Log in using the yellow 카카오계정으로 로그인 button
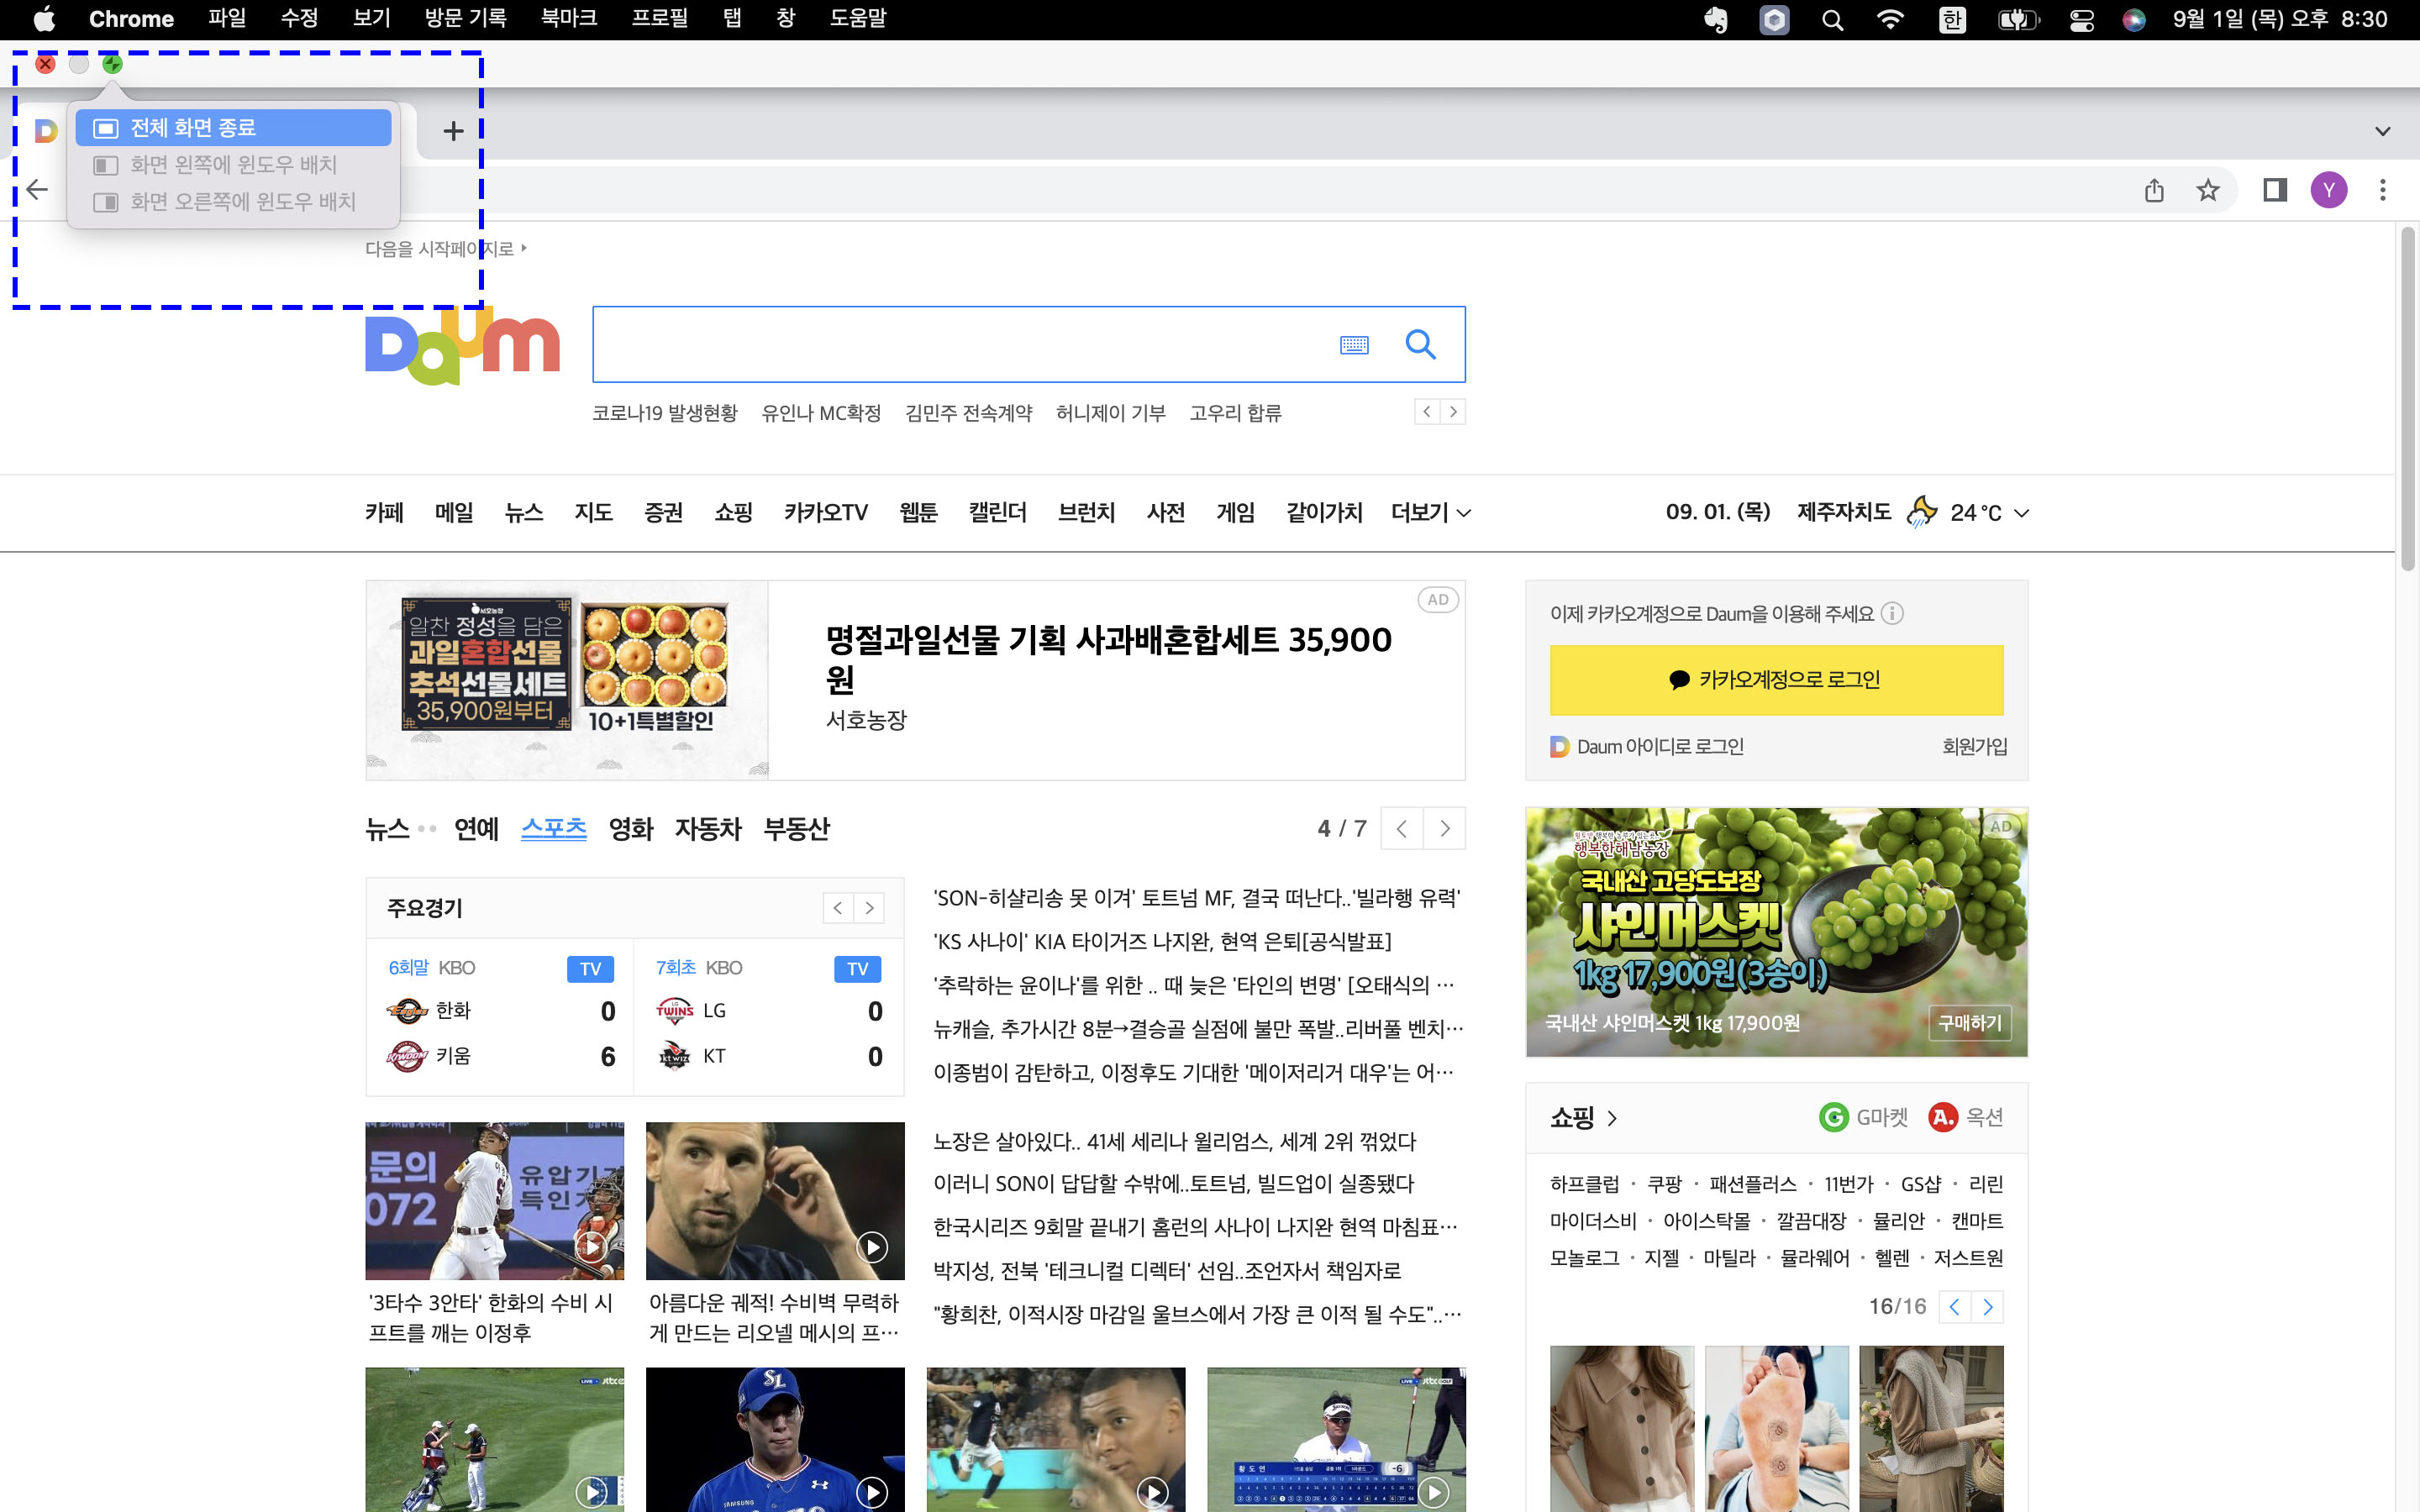The height and width of the screenshot is (1512, 2420). click(1776, 680)
